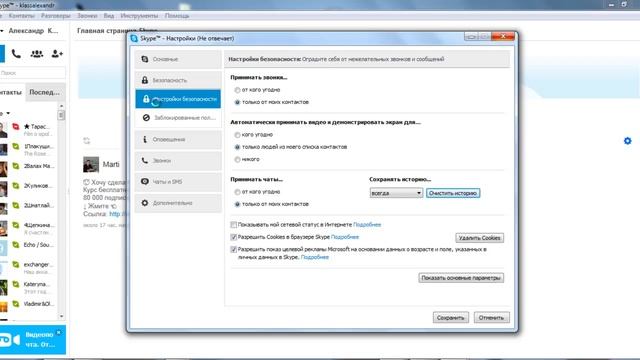Open the 'всегда' history dropdown
The image size is (640, 360).
[396, 193]
